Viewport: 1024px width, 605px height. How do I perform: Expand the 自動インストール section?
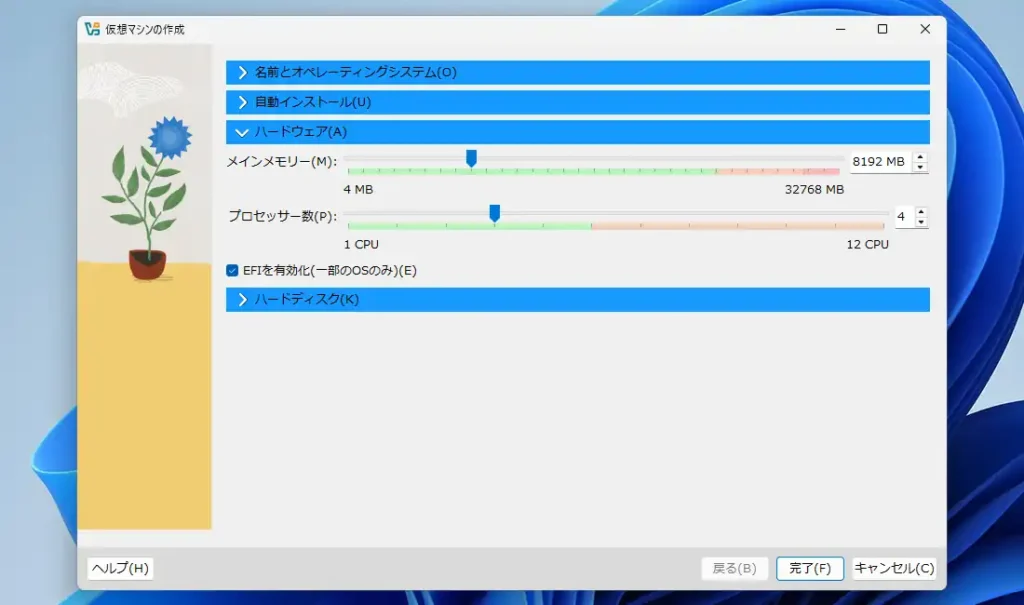[242, 102]
